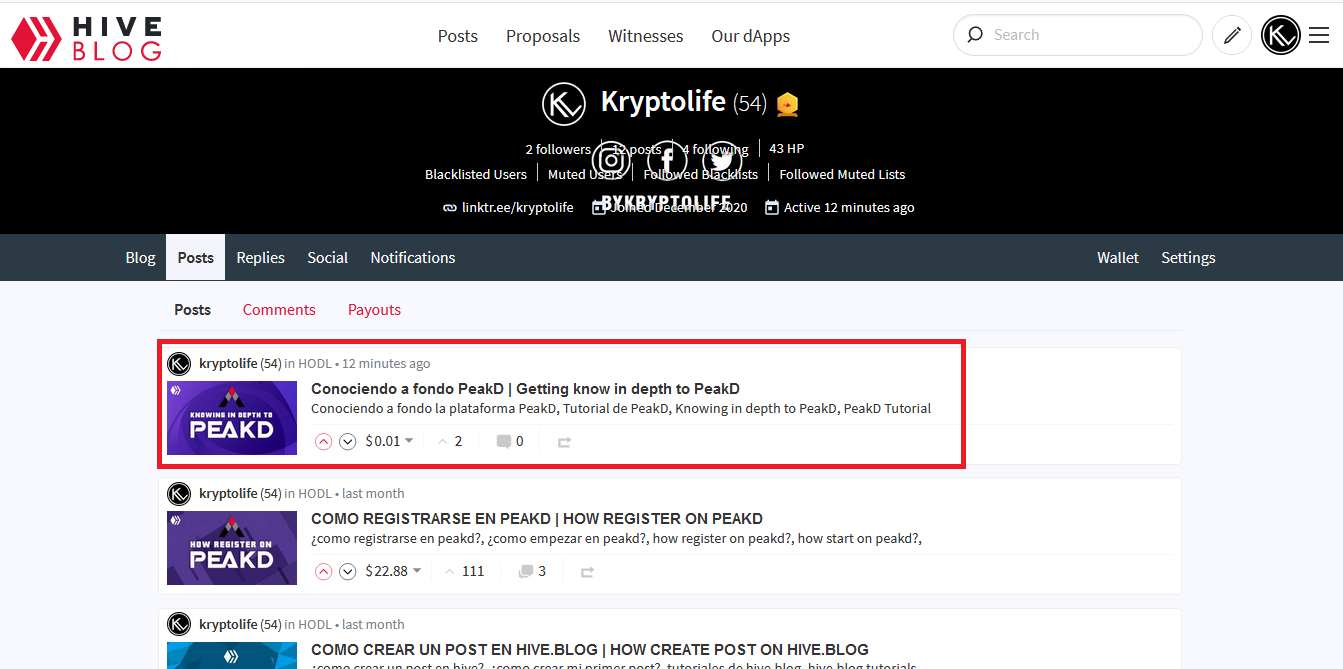Open Our dApps in the top navigation
The image size is (1343, 669).
click(751, 36)
